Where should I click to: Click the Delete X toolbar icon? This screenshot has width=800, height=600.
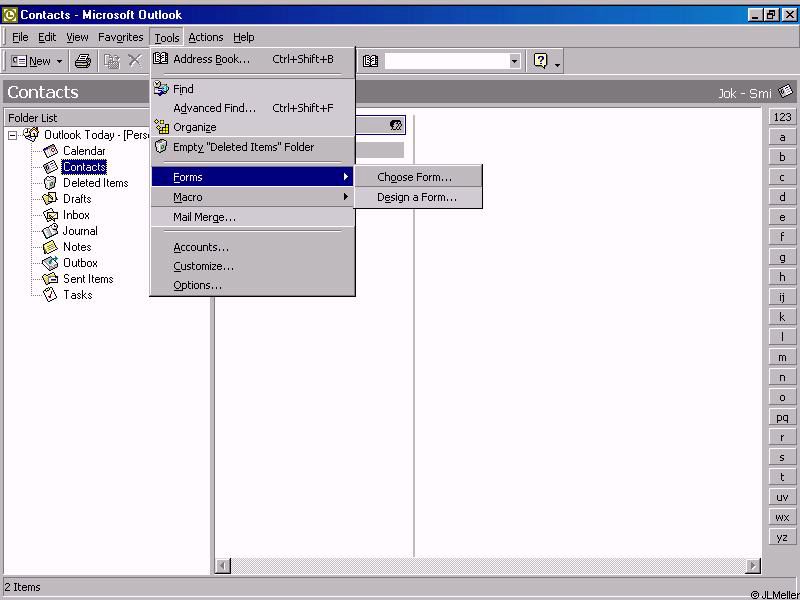coord(135,61)
